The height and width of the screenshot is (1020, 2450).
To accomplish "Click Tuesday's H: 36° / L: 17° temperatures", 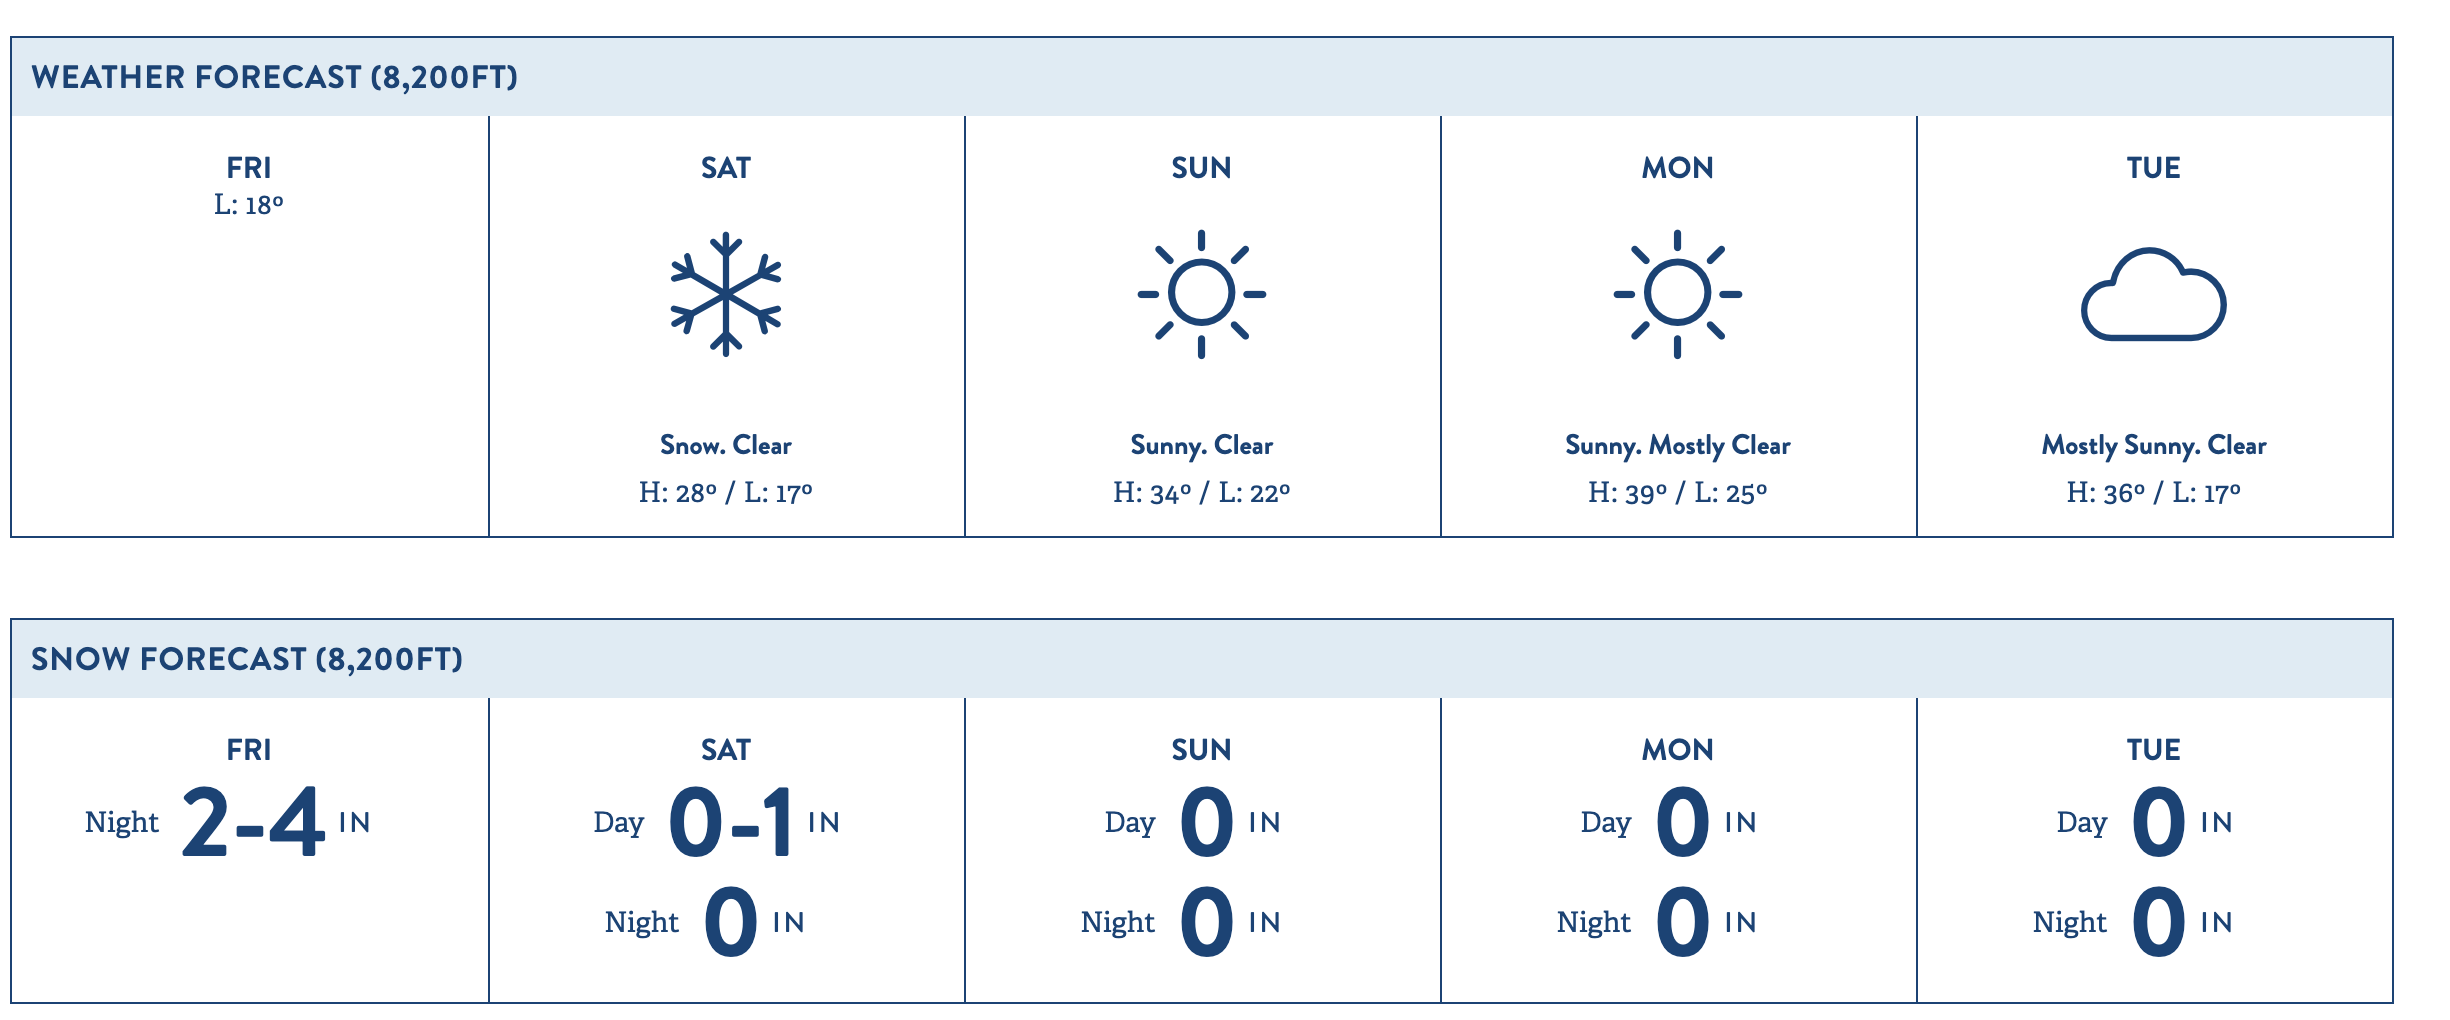I will tap(2153, 492).
